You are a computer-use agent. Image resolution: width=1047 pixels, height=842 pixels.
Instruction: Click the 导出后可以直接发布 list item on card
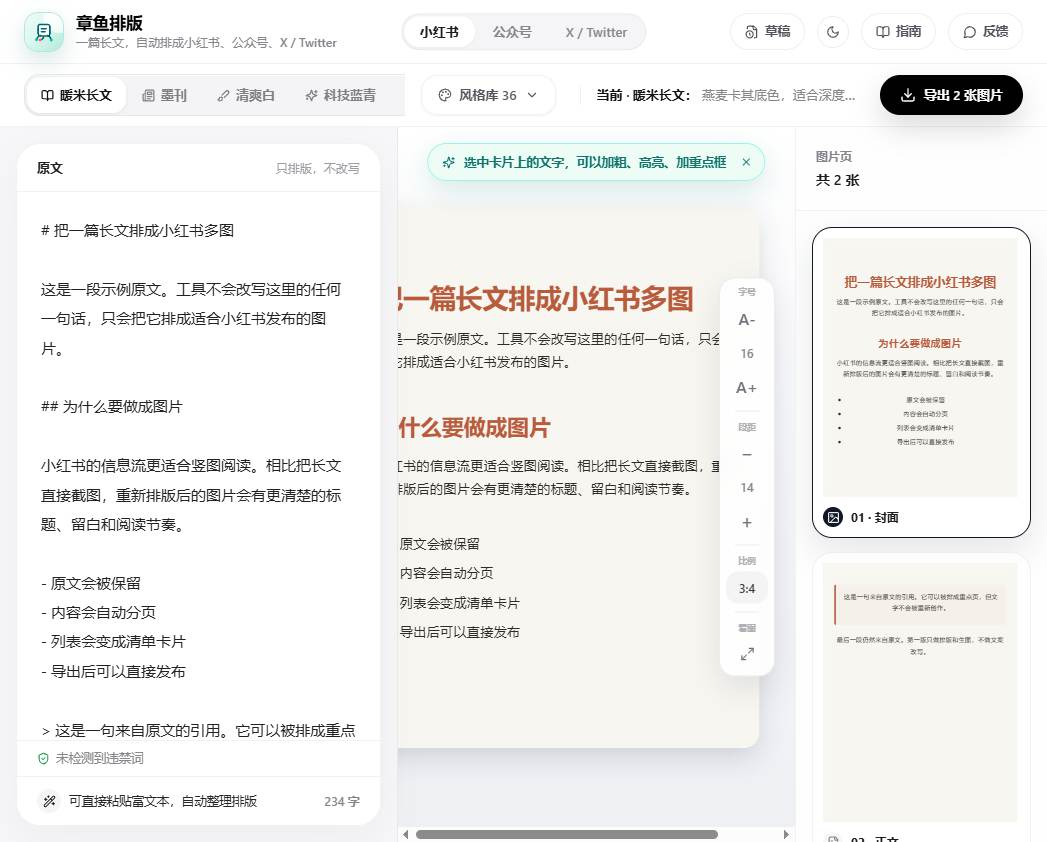pos(459,632)
